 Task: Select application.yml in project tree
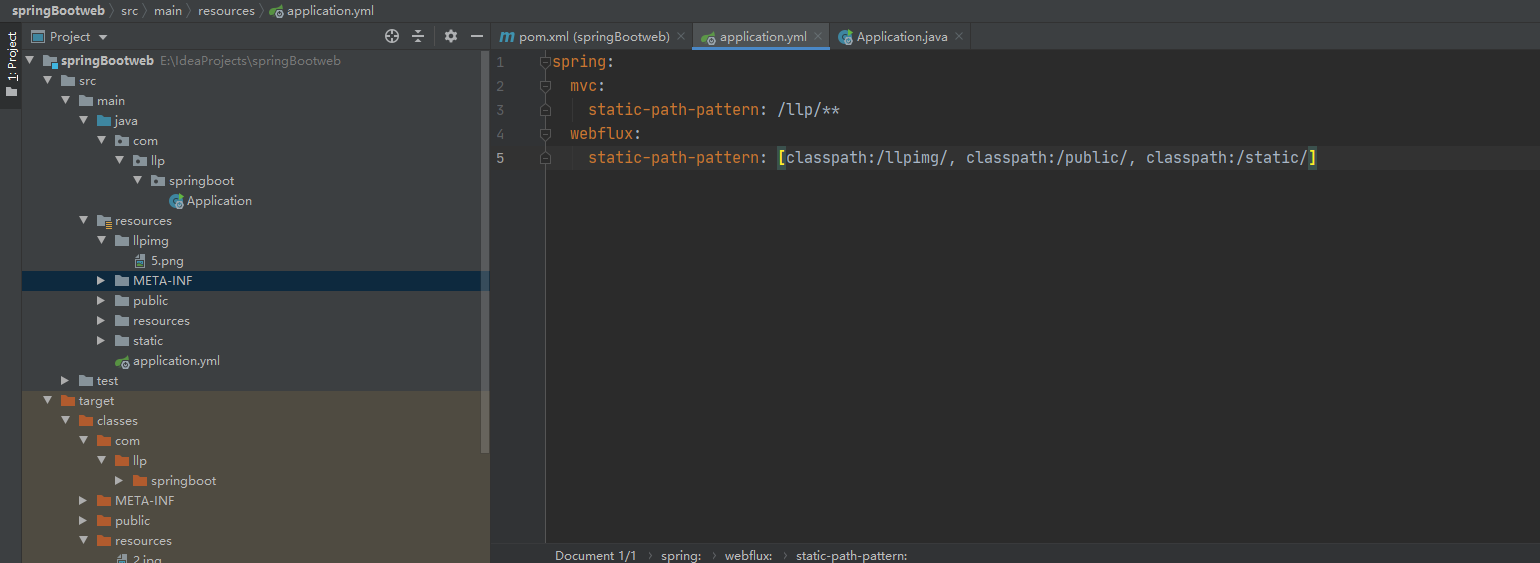[176, 361]
